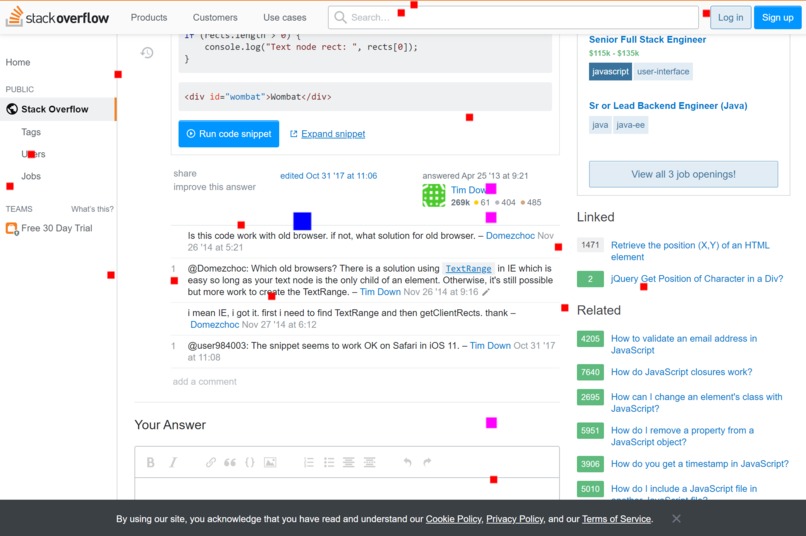
Task: Insert a hyperlink with the link icon
Action: (x=211, y=462)
